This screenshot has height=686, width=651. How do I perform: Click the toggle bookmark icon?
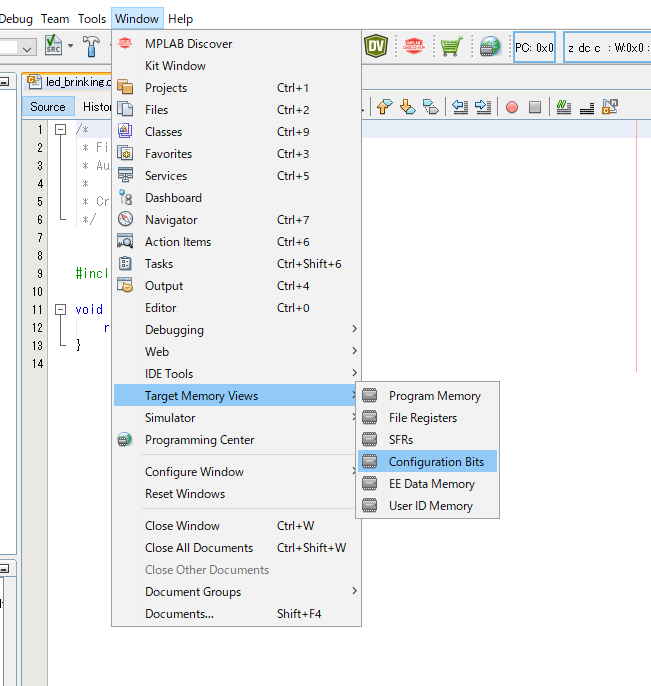pos(430,107)
